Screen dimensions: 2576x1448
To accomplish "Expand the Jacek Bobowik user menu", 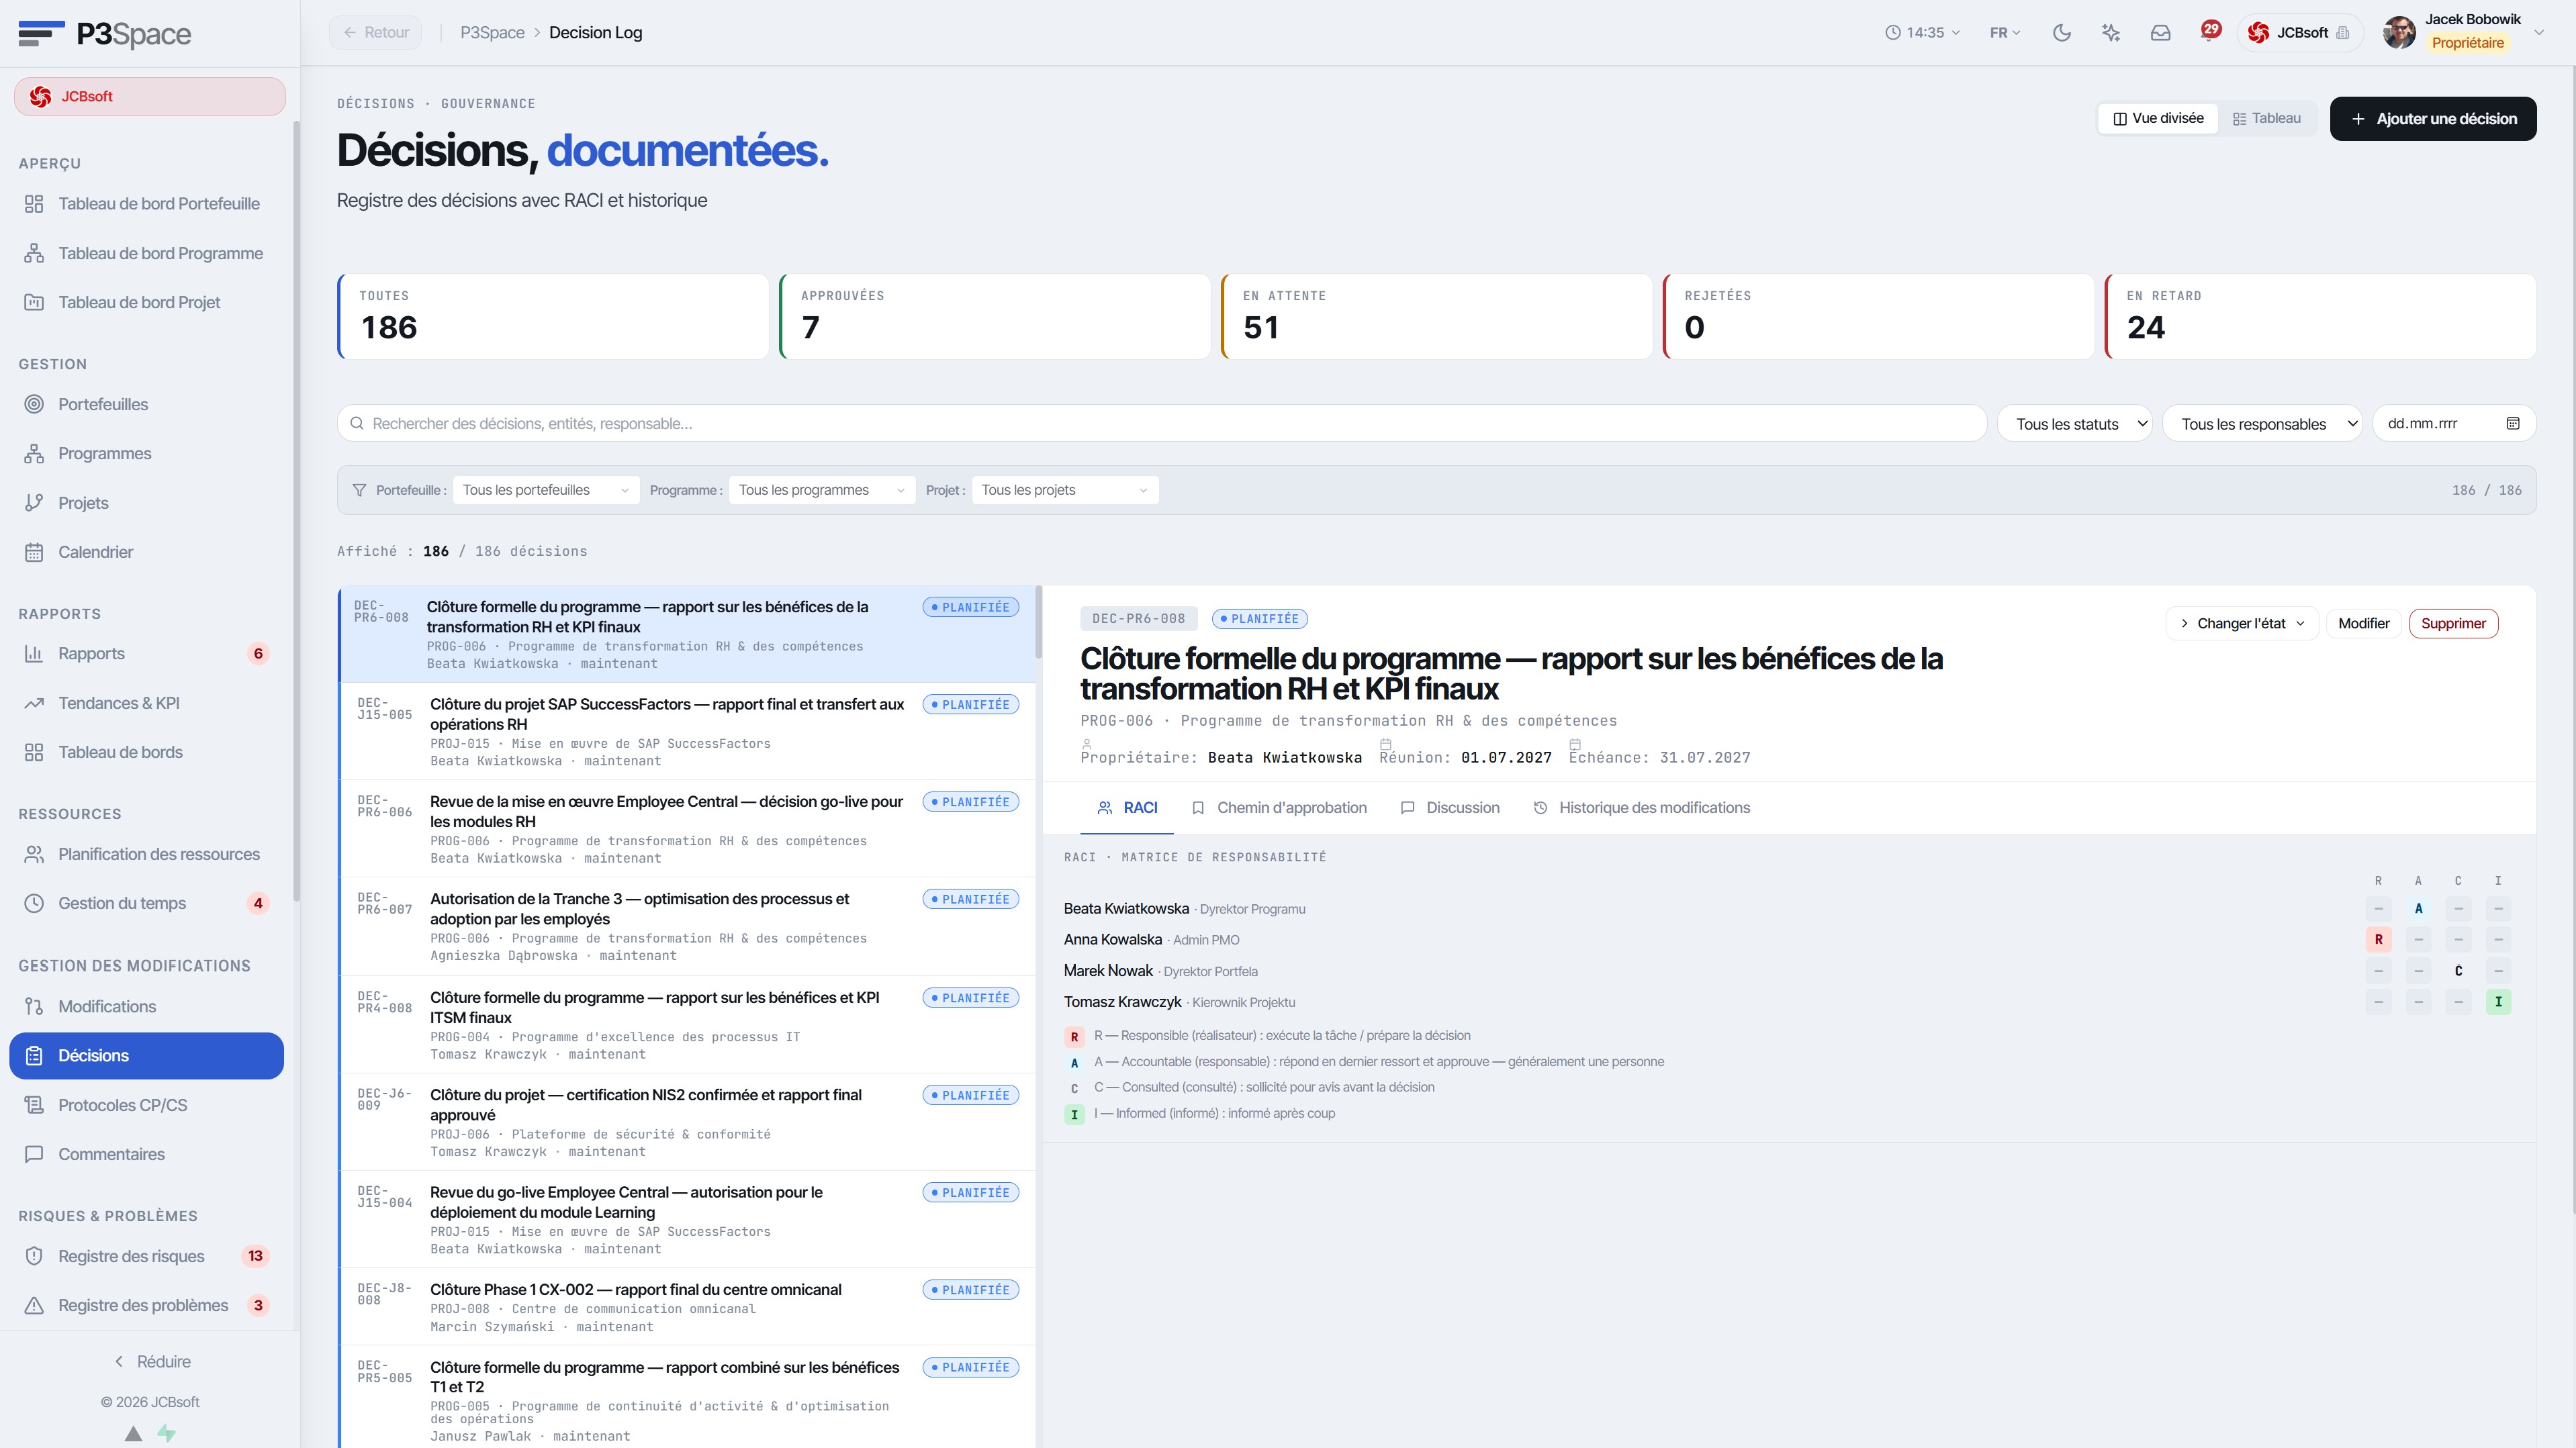I will (x=2462, y=33).
